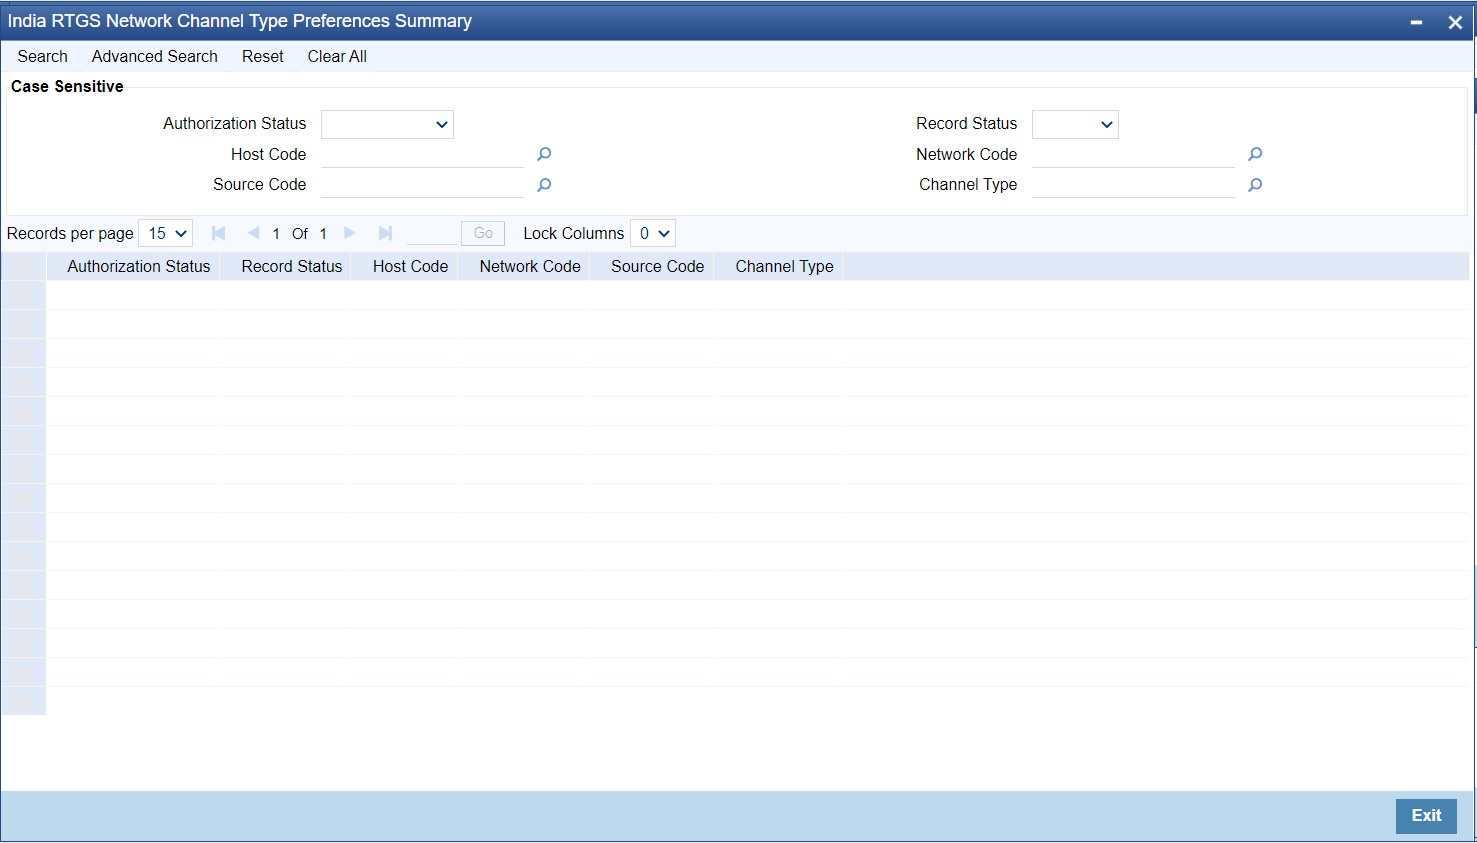
Task: Open Host Code lookup search icon
Action: pyautogui.click(x=544, y=154)
